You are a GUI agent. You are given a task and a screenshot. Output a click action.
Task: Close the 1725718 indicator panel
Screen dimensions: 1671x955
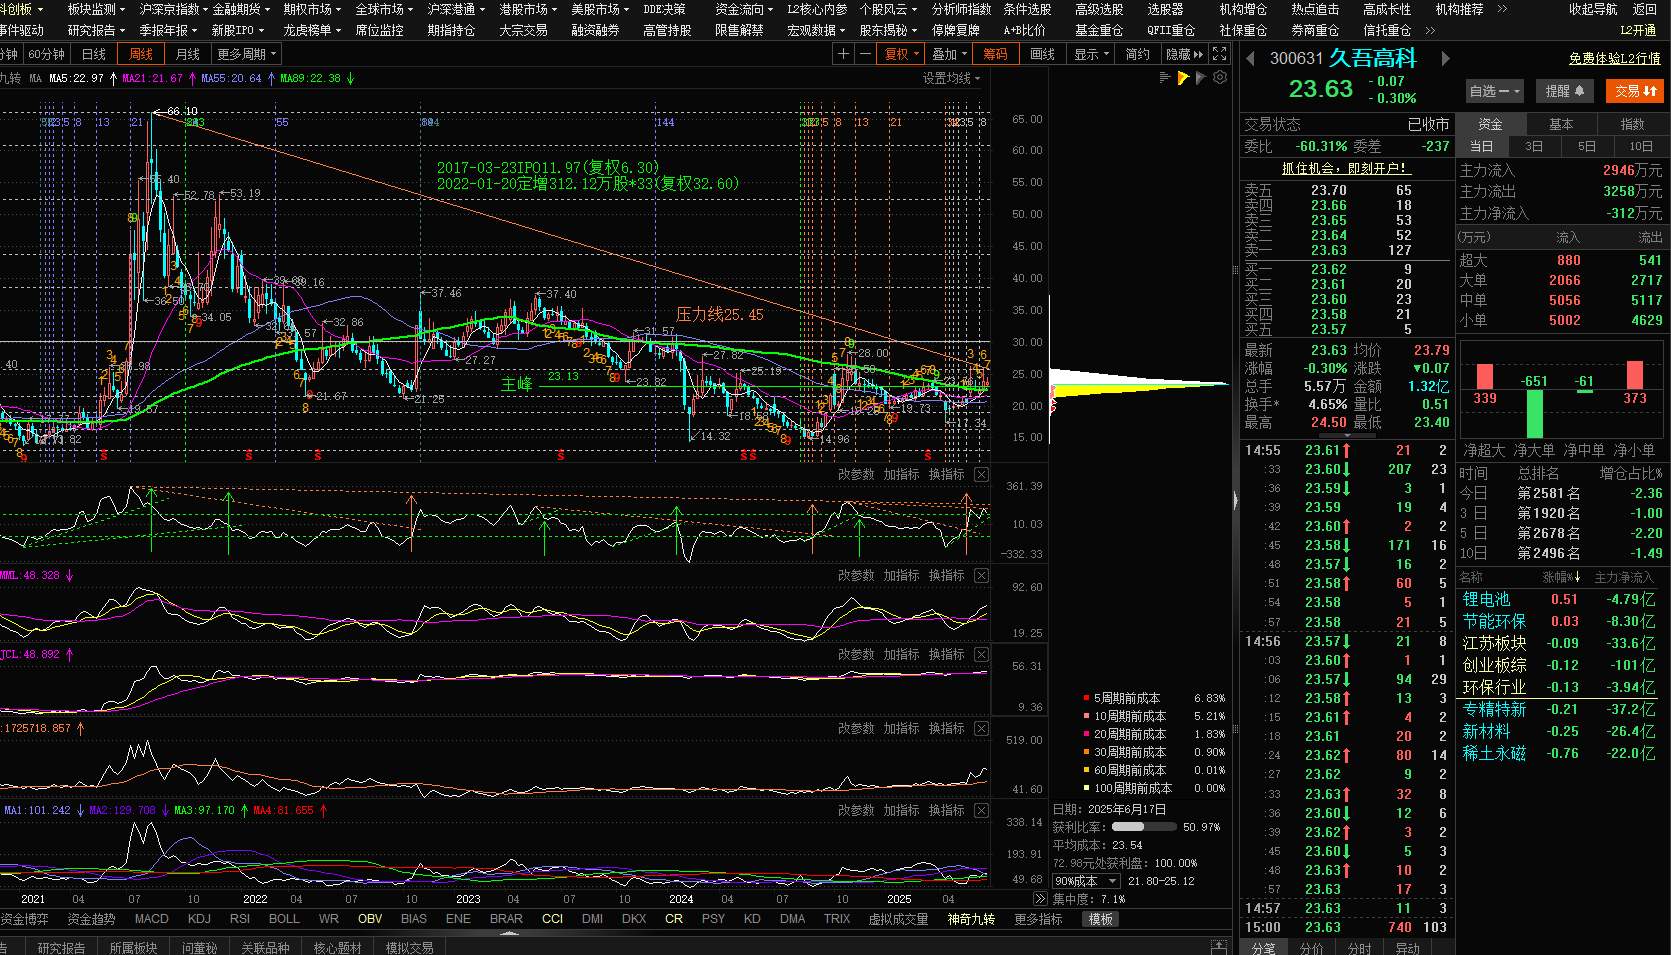click(x=982, y=728)
